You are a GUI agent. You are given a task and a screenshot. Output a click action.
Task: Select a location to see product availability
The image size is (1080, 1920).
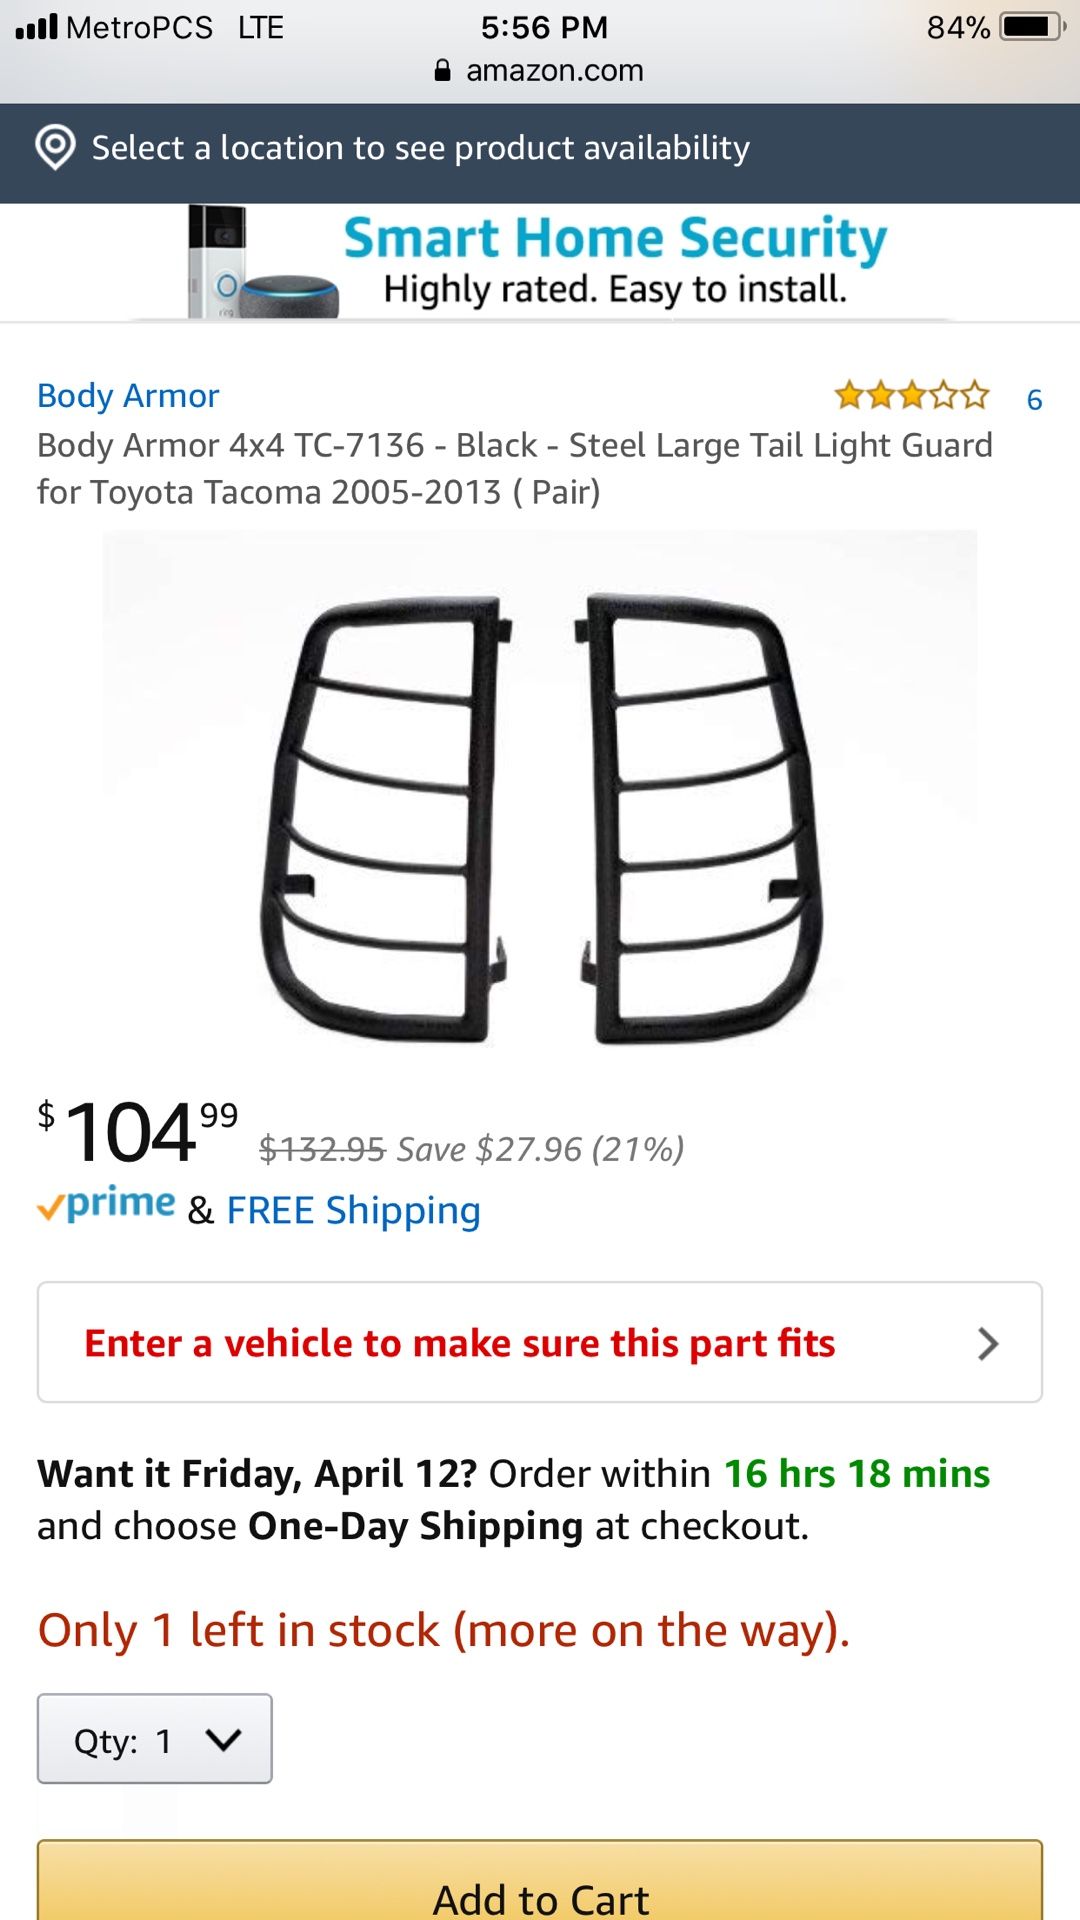pyautogui.click(x=420, y=148)
